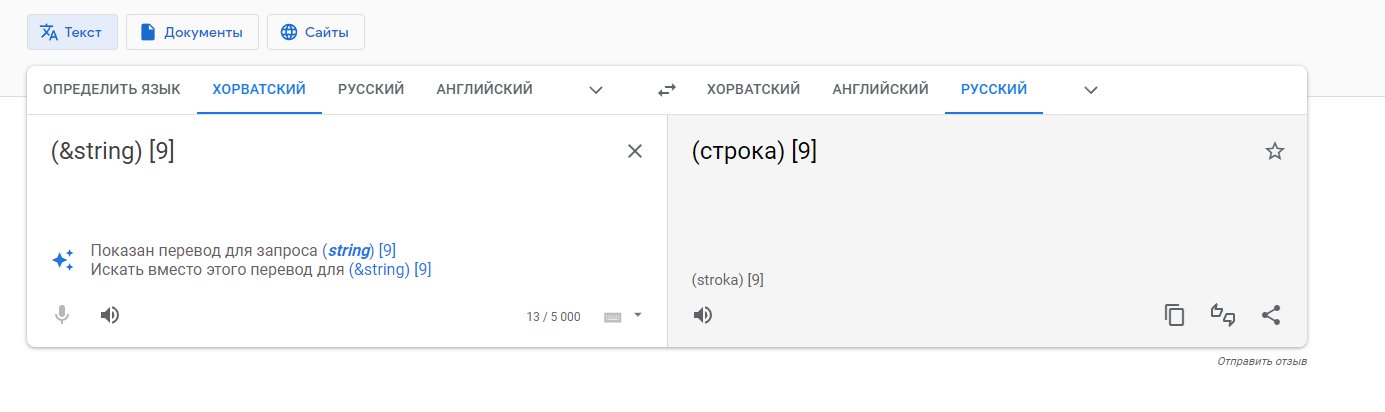Viewport: 1385px width, 412px height.
Task: Open the virtual keyboard icon
Action: pyautogui.click(x=613, y=317)
